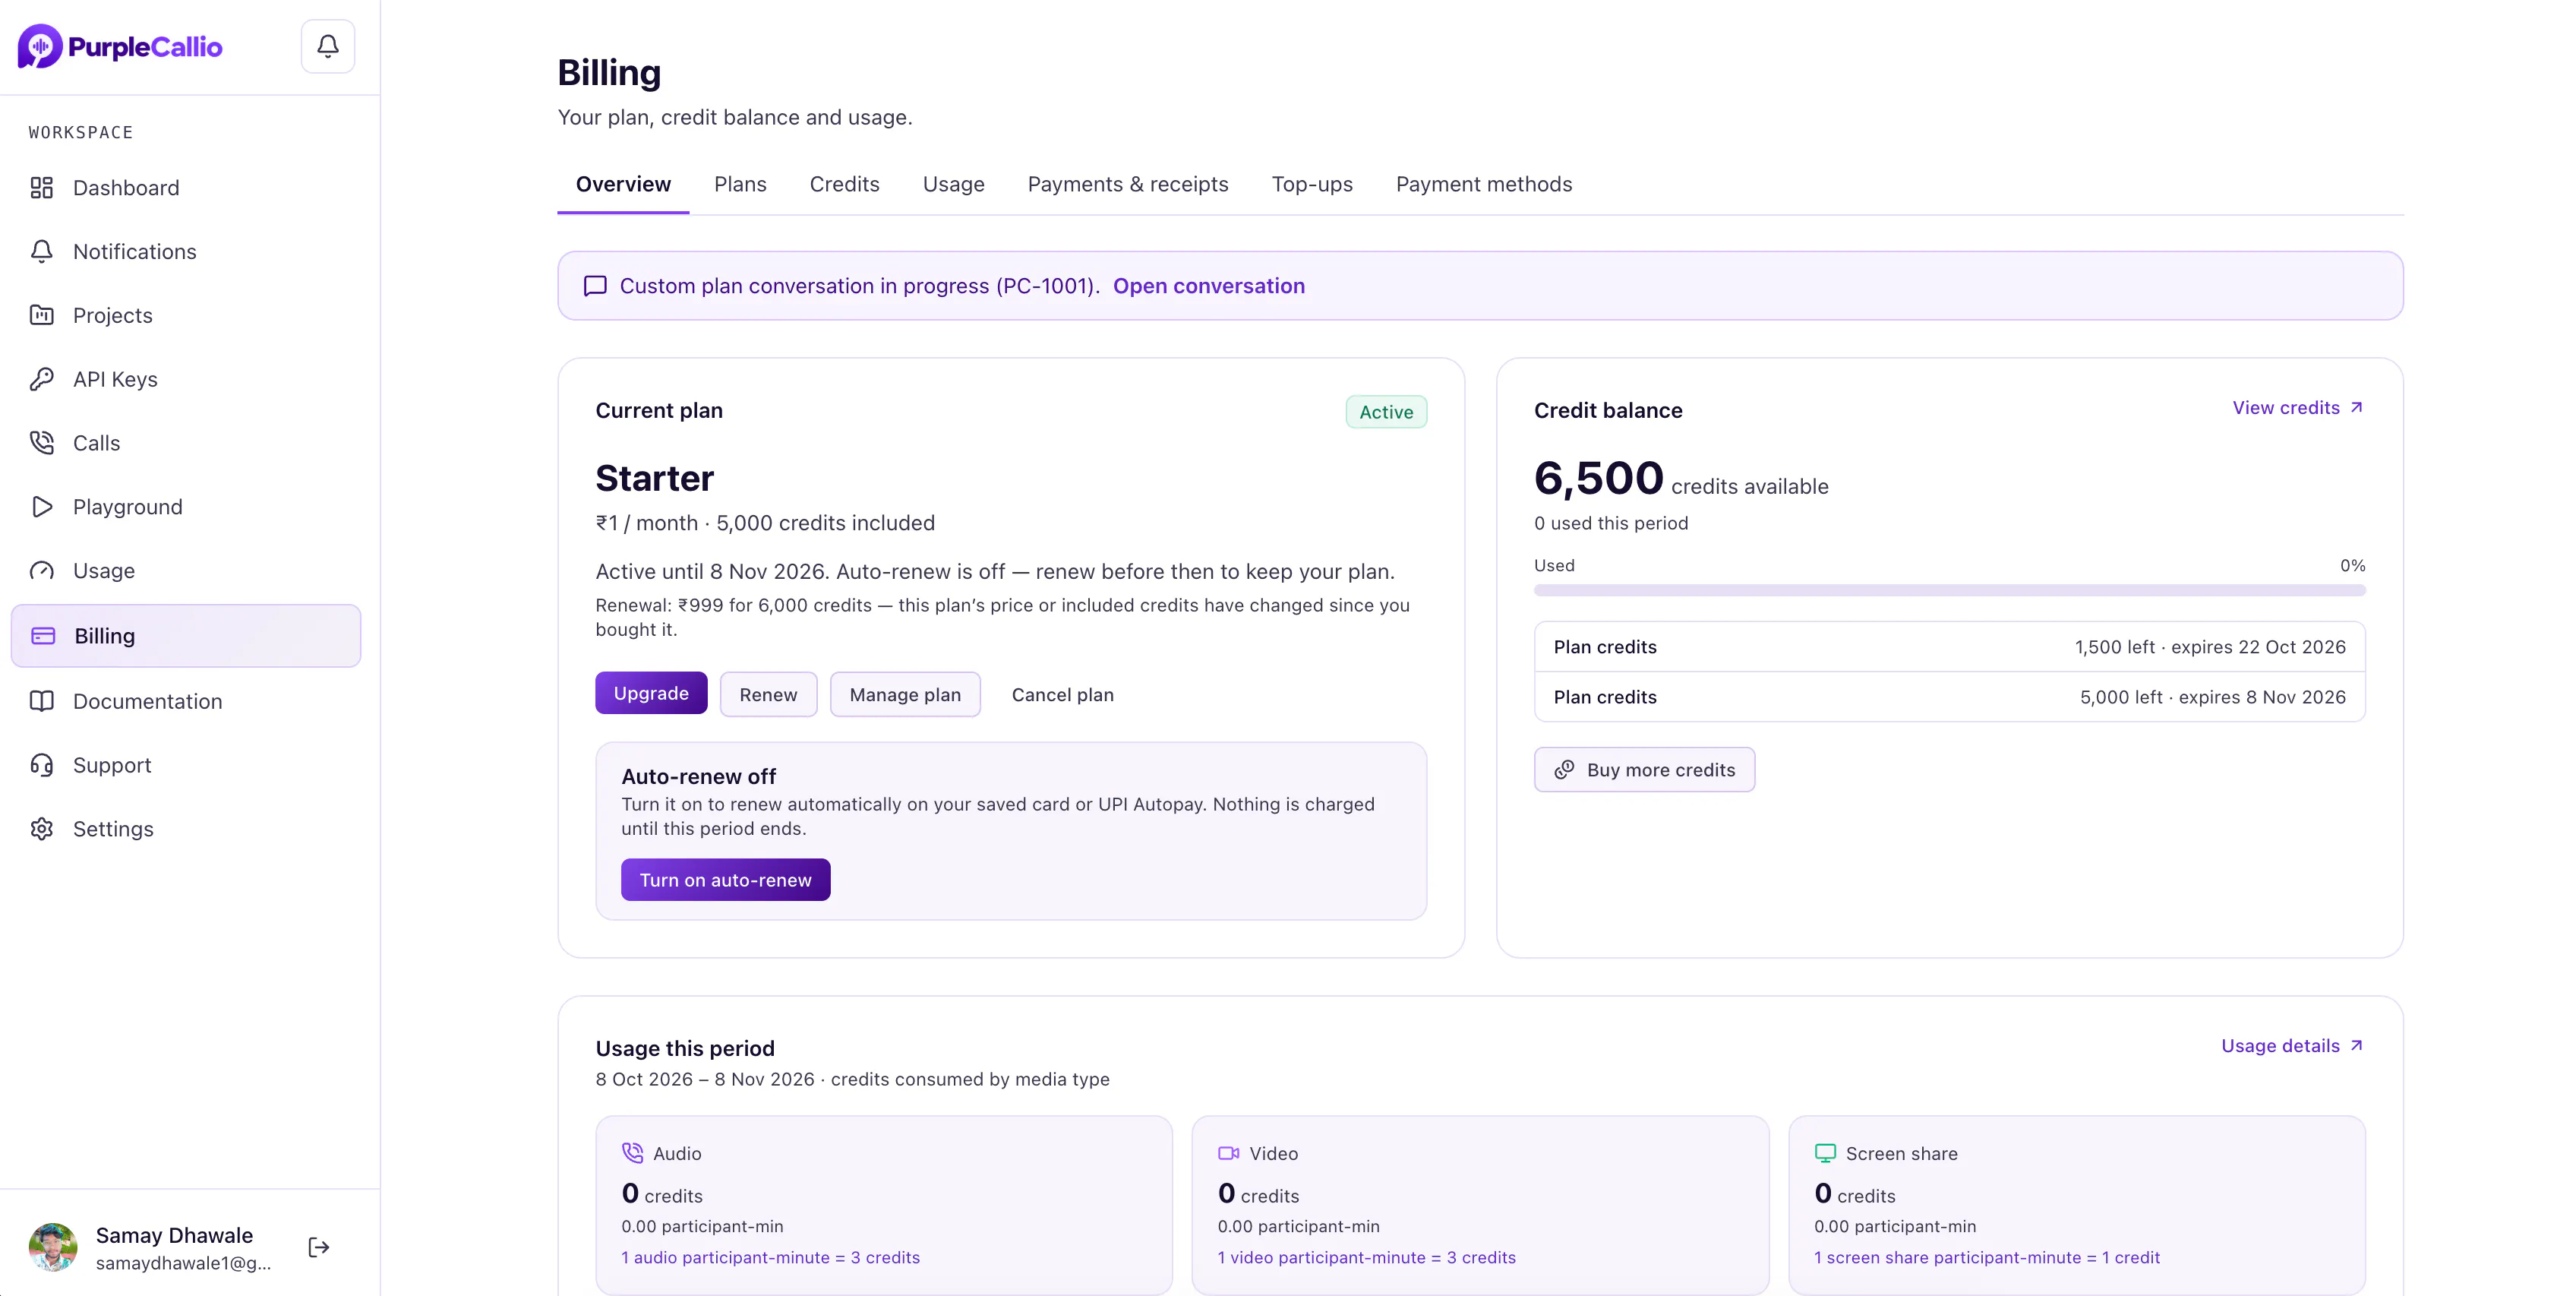Click Samay Dhawale's profile avatar
The width and height of the screenshot is (2576, 1296).
(53, 1247)
